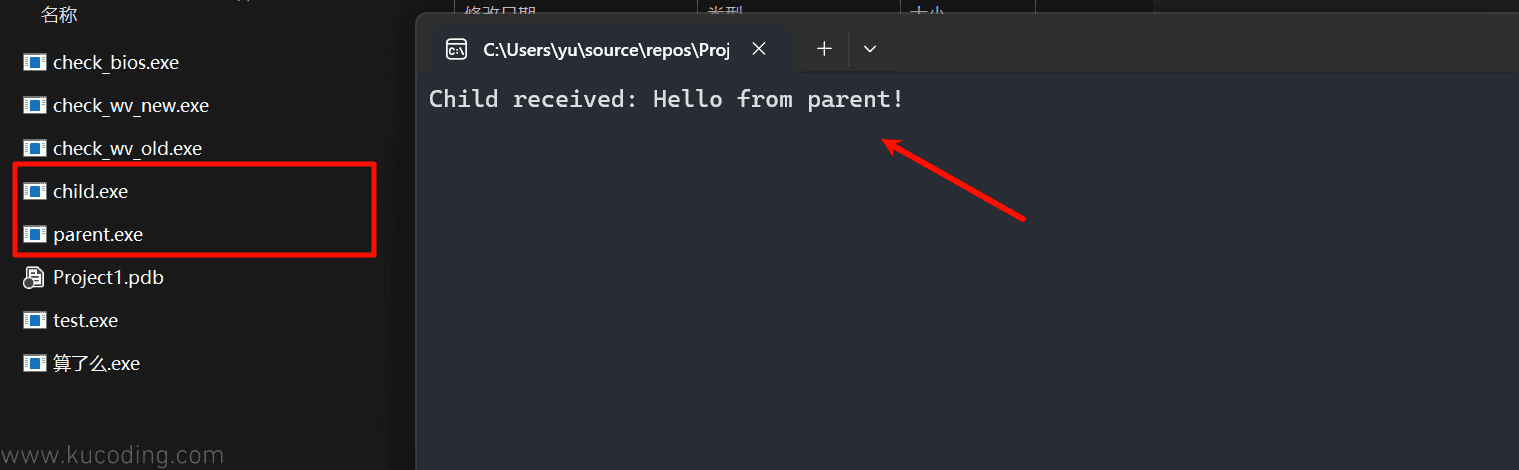
Task: Click the Project1.pdb database file icon
Action: pyautogui.click(x=35, y=277)
